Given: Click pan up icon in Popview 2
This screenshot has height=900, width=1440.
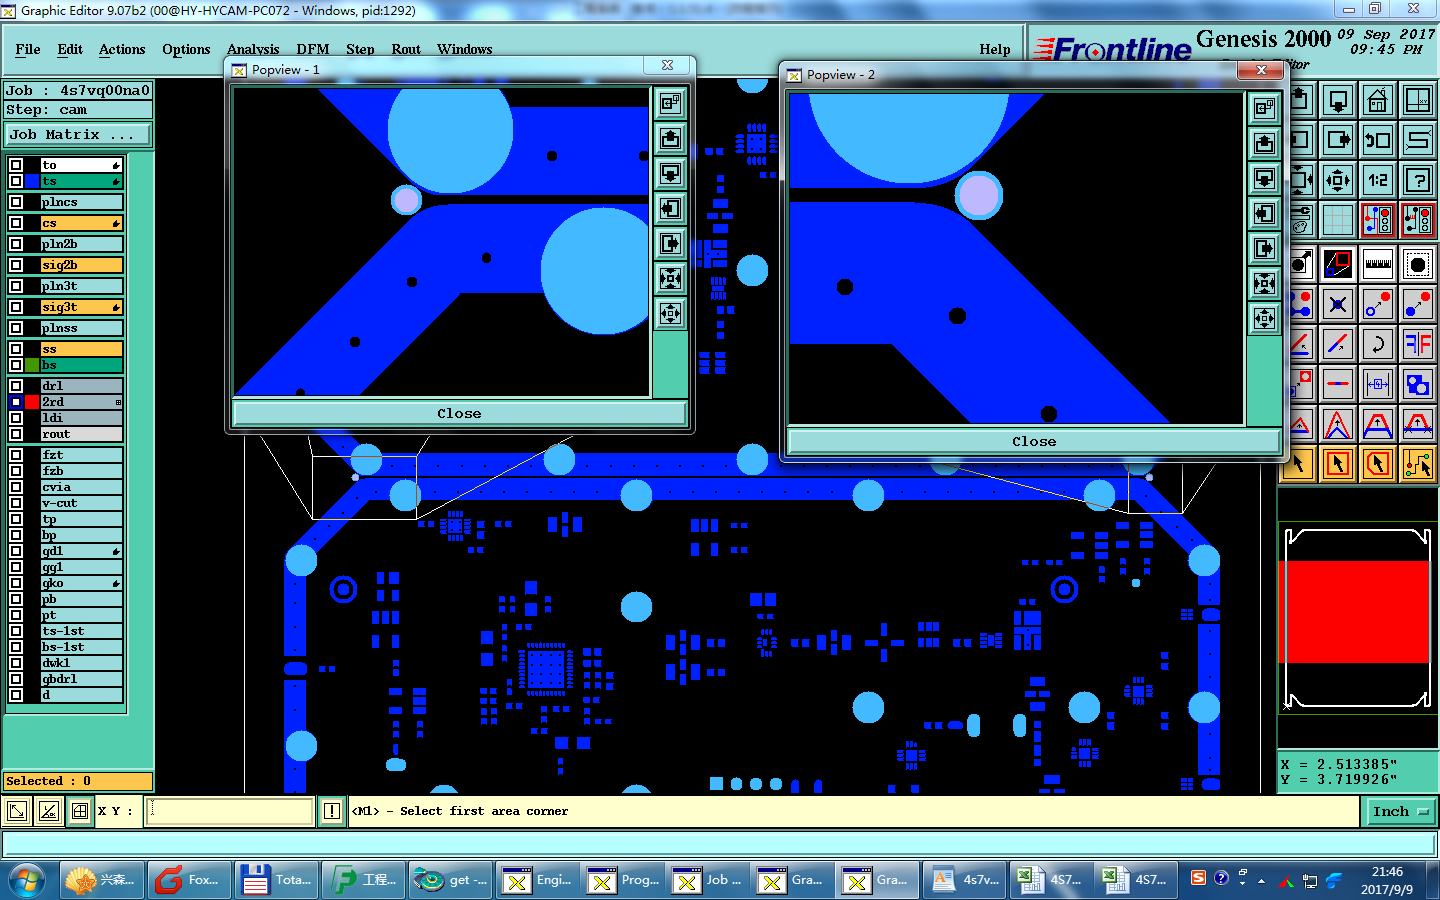Looking at the screenshot, I should pos(1265,143).
